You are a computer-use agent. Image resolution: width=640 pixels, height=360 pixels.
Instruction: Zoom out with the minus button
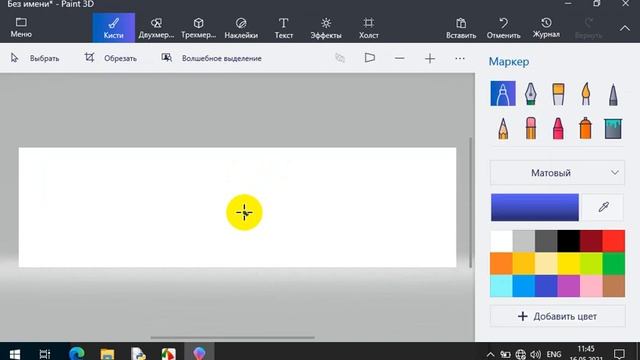point(400,58)
